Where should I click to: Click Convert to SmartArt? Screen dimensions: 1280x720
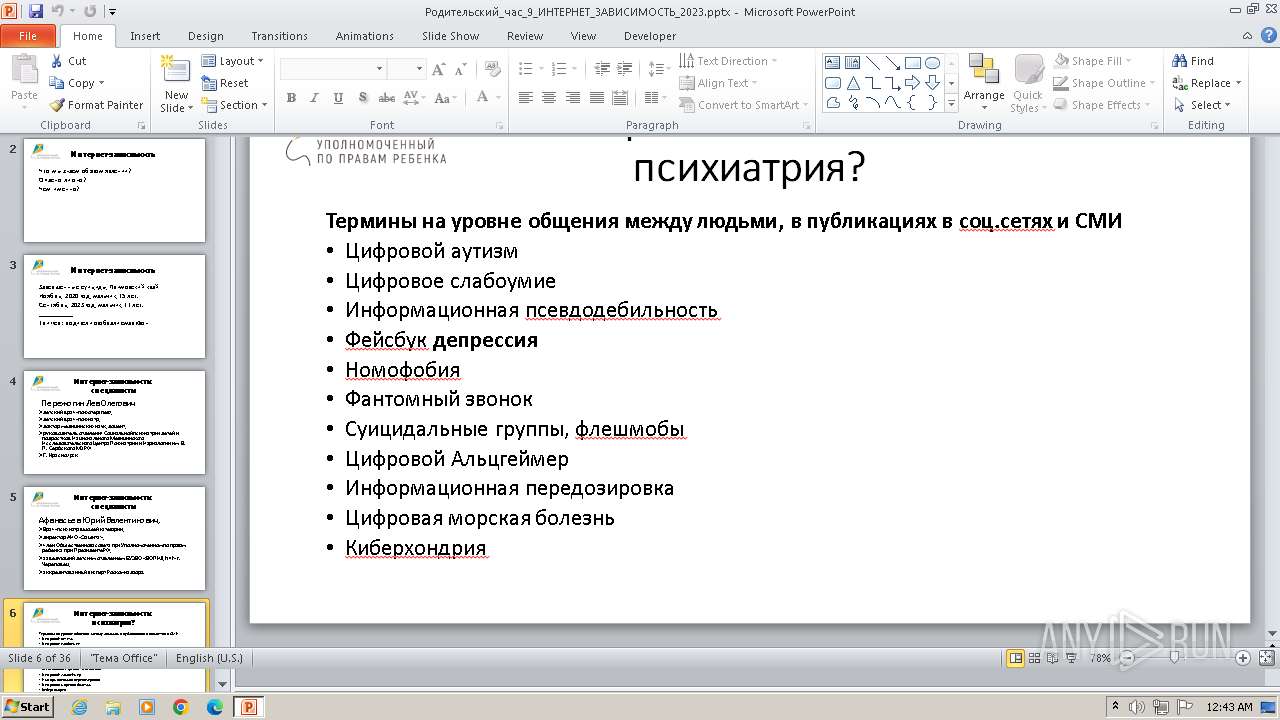[744, 105]
